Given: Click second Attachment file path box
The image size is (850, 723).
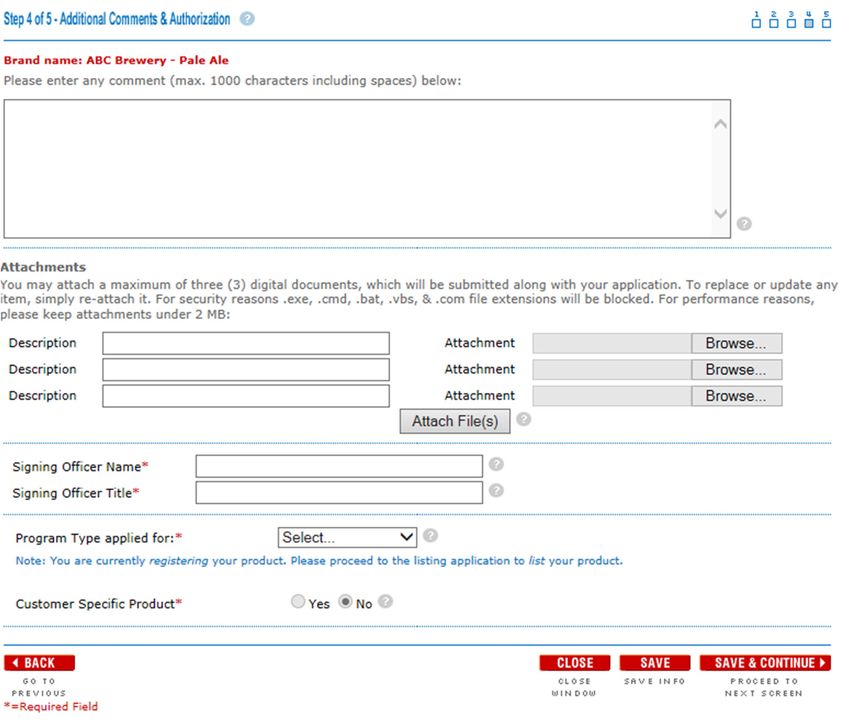Looking at the screenshot, I should click(x=612, y=370).
